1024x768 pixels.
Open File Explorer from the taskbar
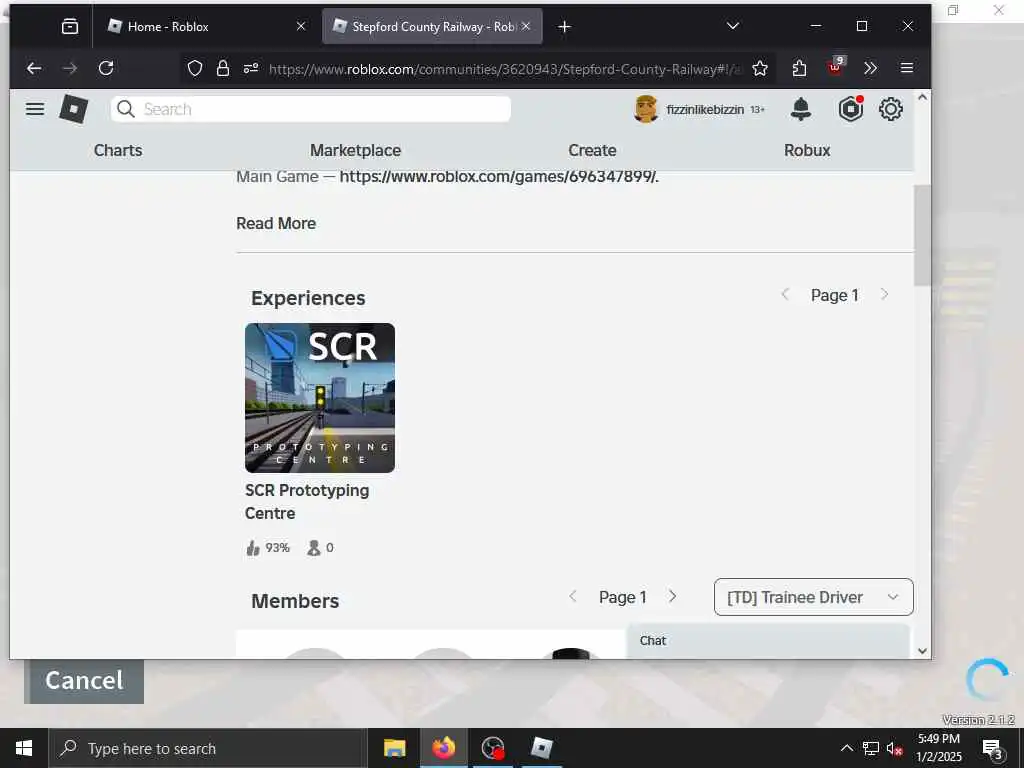coord(394,748)
